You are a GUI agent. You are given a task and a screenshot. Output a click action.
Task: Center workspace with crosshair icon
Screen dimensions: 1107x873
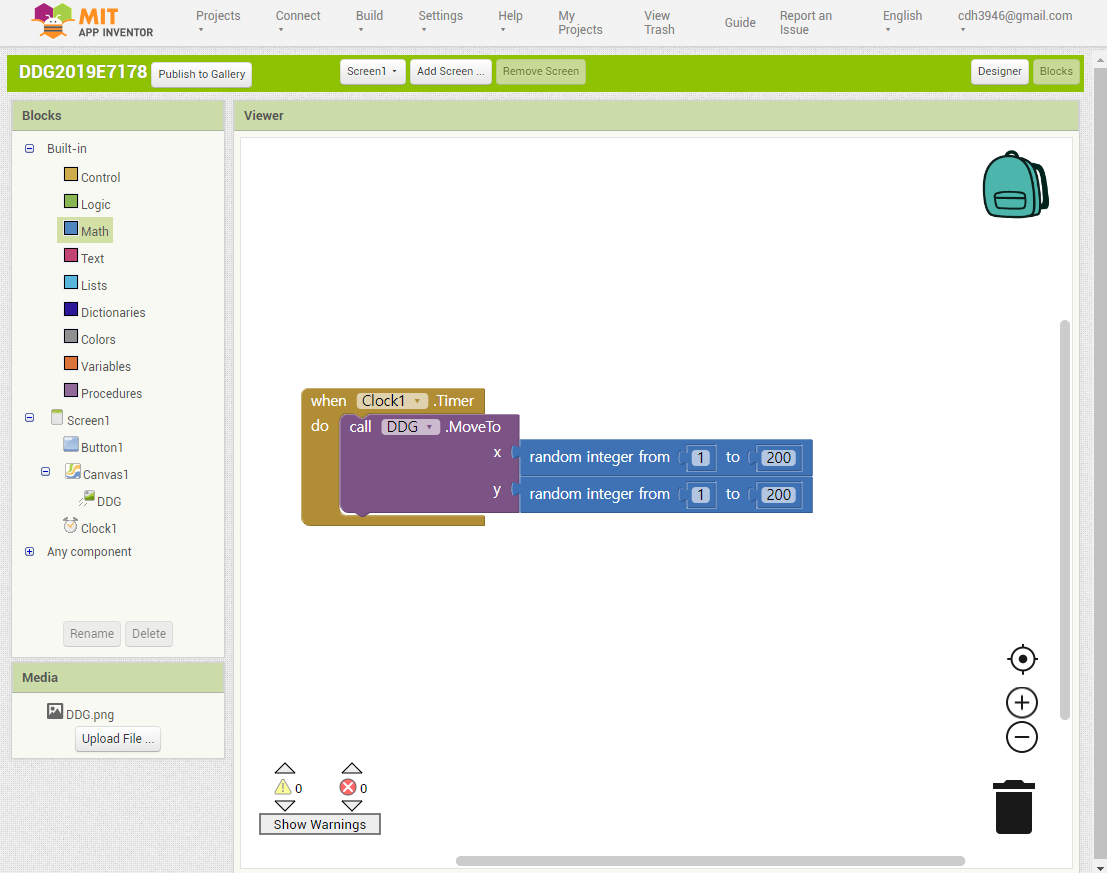coord(1022,659)
